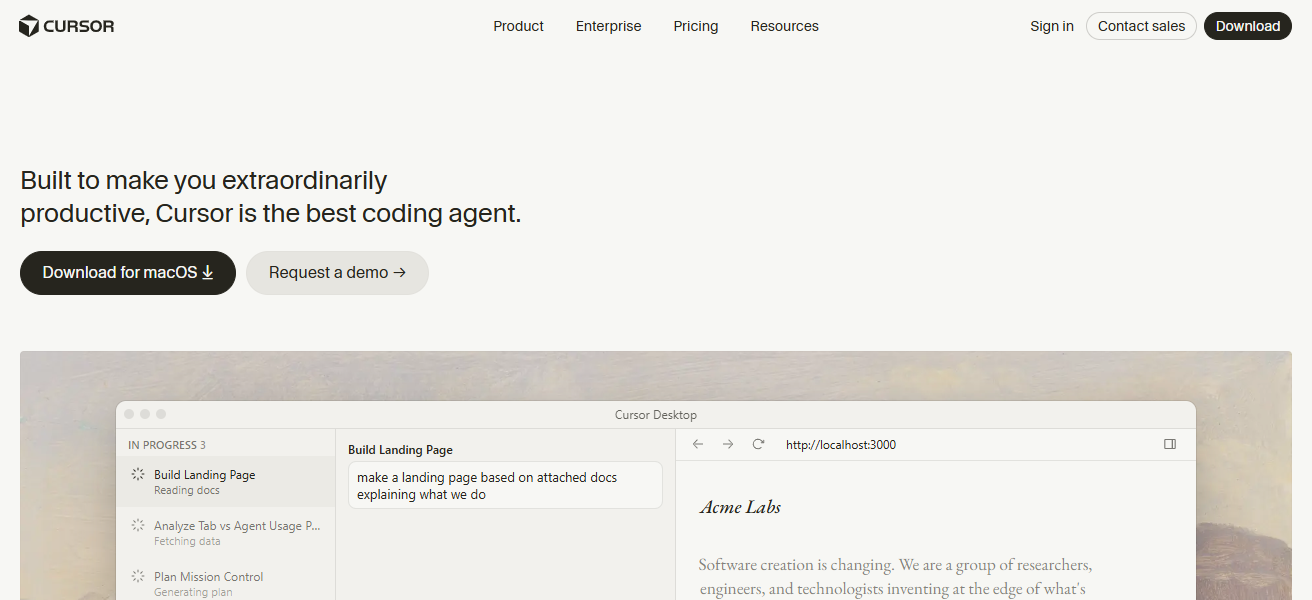The height and width of the screenshot is (600, 1312).
Task: Open the Resources menu
Action: pos(784,26)
